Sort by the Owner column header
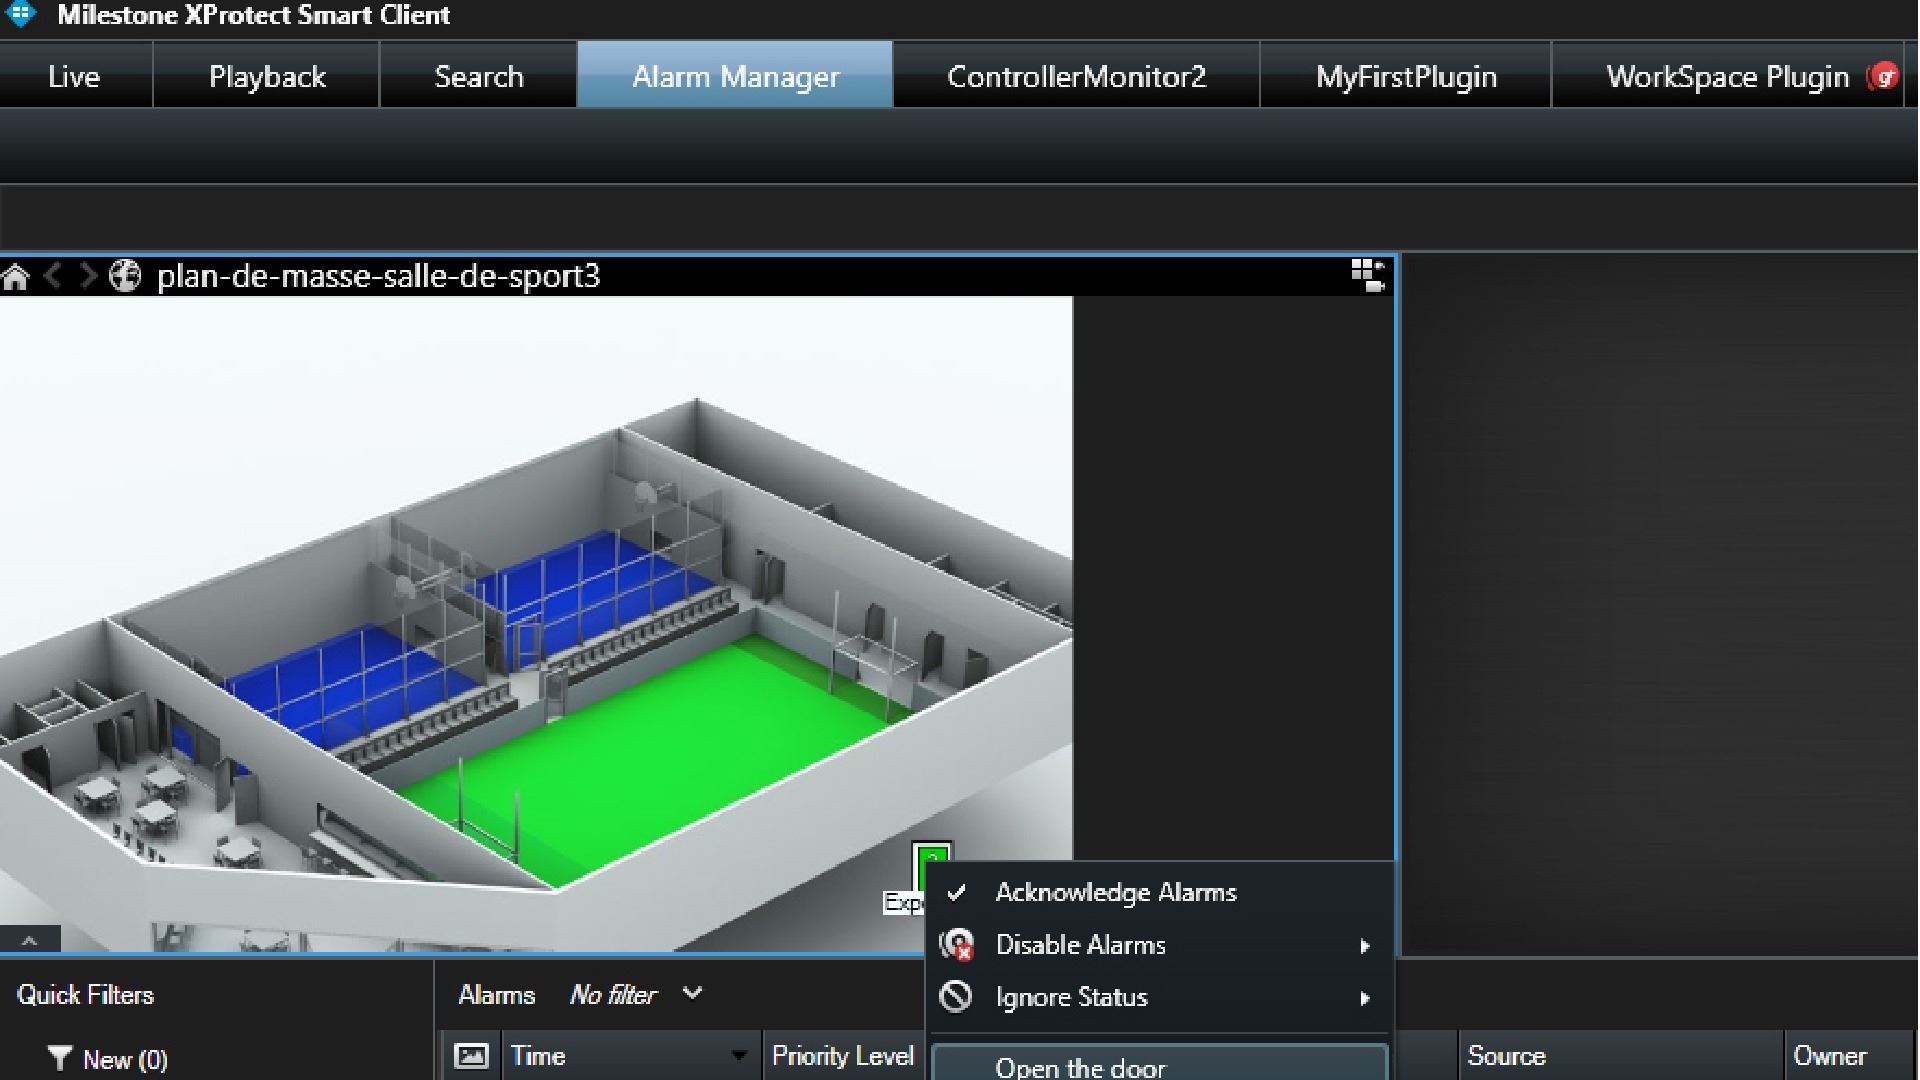 pyautogui.click(x=1850, y=1056)
